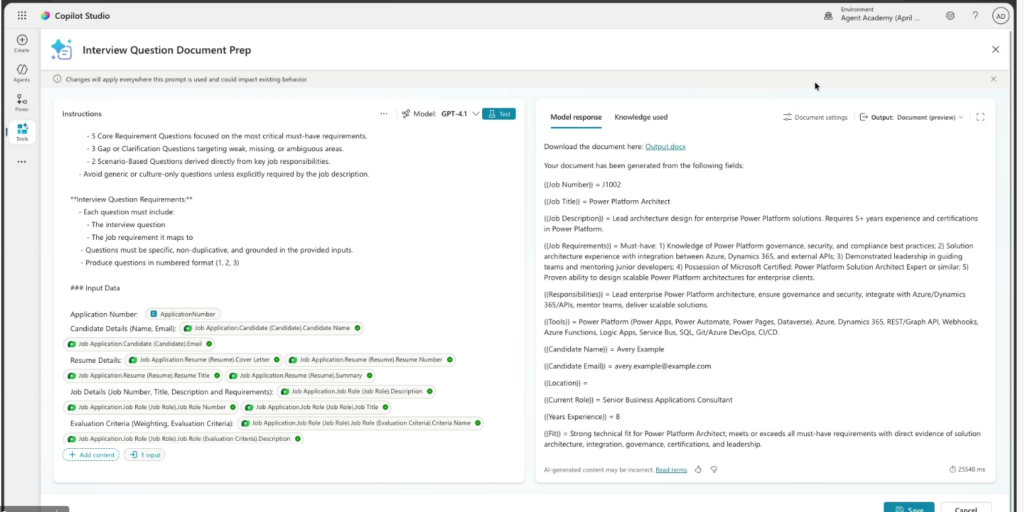Open the Instructions panel ellipsis menu

(384, 114)
